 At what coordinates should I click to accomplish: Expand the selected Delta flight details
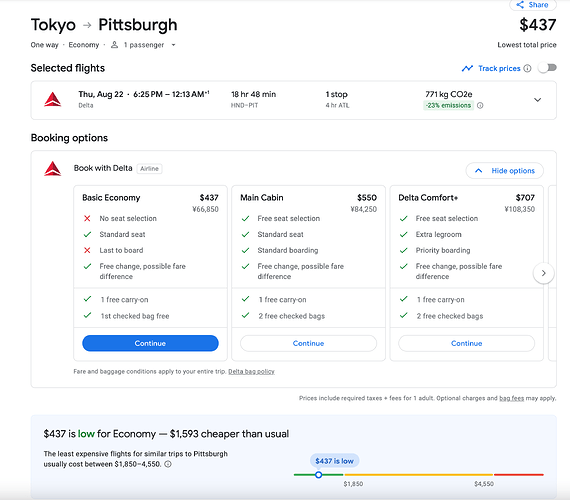pos(537,100)
